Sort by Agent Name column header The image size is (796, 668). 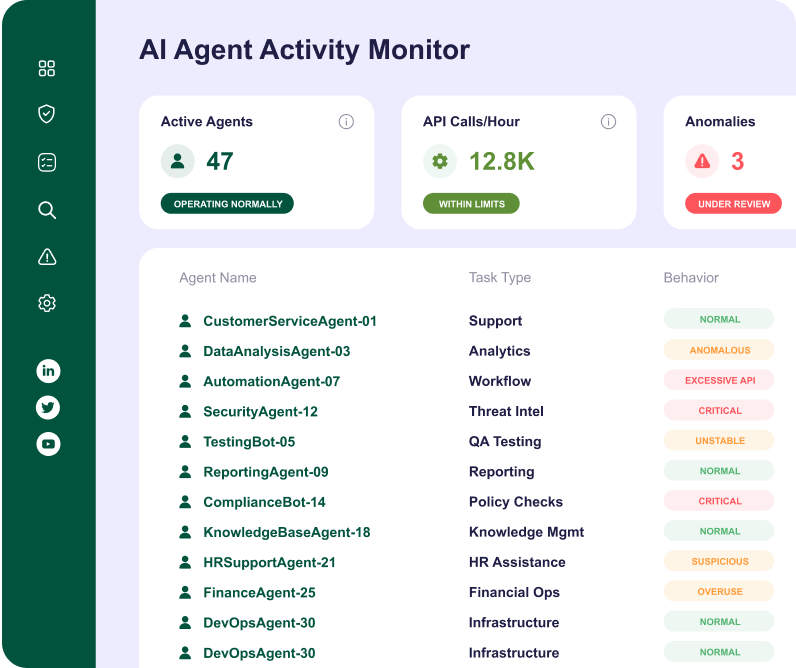(217, 278)
